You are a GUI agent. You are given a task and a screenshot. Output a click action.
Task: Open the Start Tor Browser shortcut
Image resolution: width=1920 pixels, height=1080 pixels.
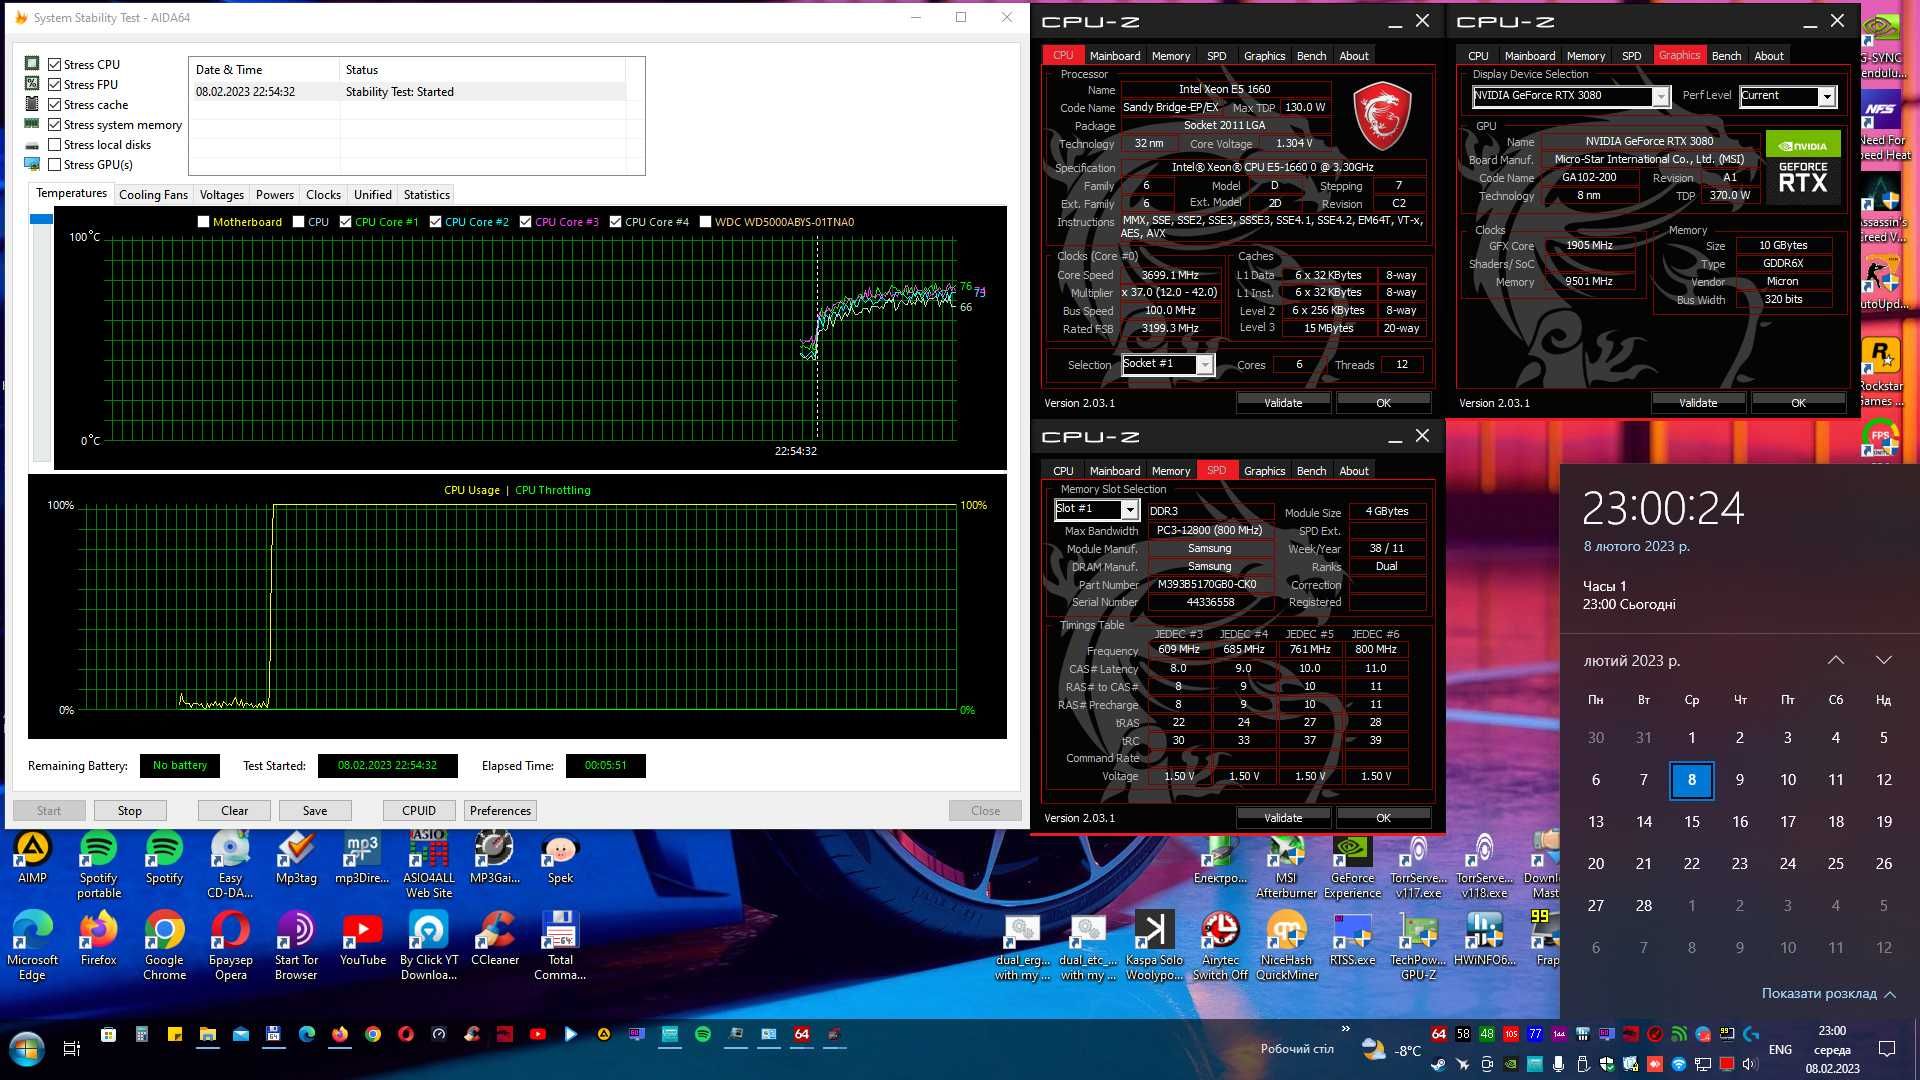coord(296,946)
